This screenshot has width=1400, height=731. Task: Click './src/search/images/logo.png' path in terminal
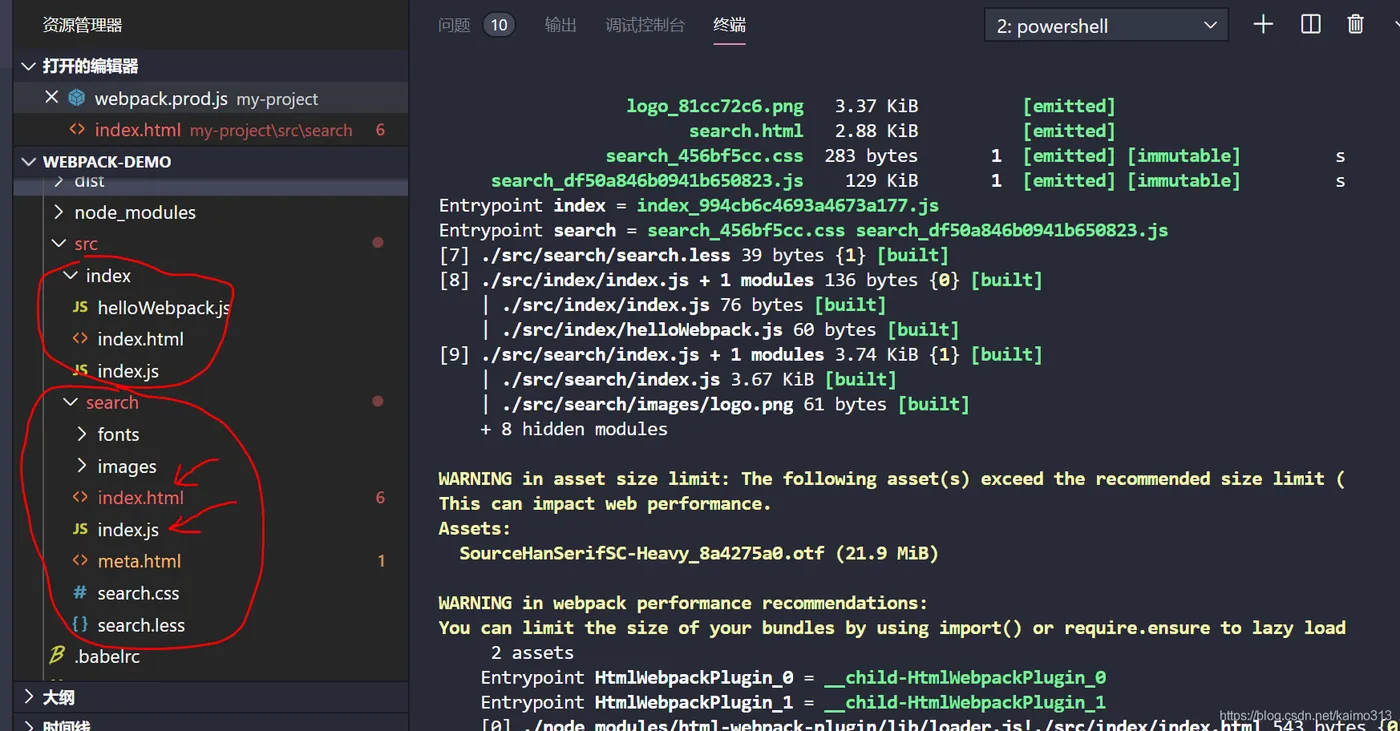pos(647,405)
